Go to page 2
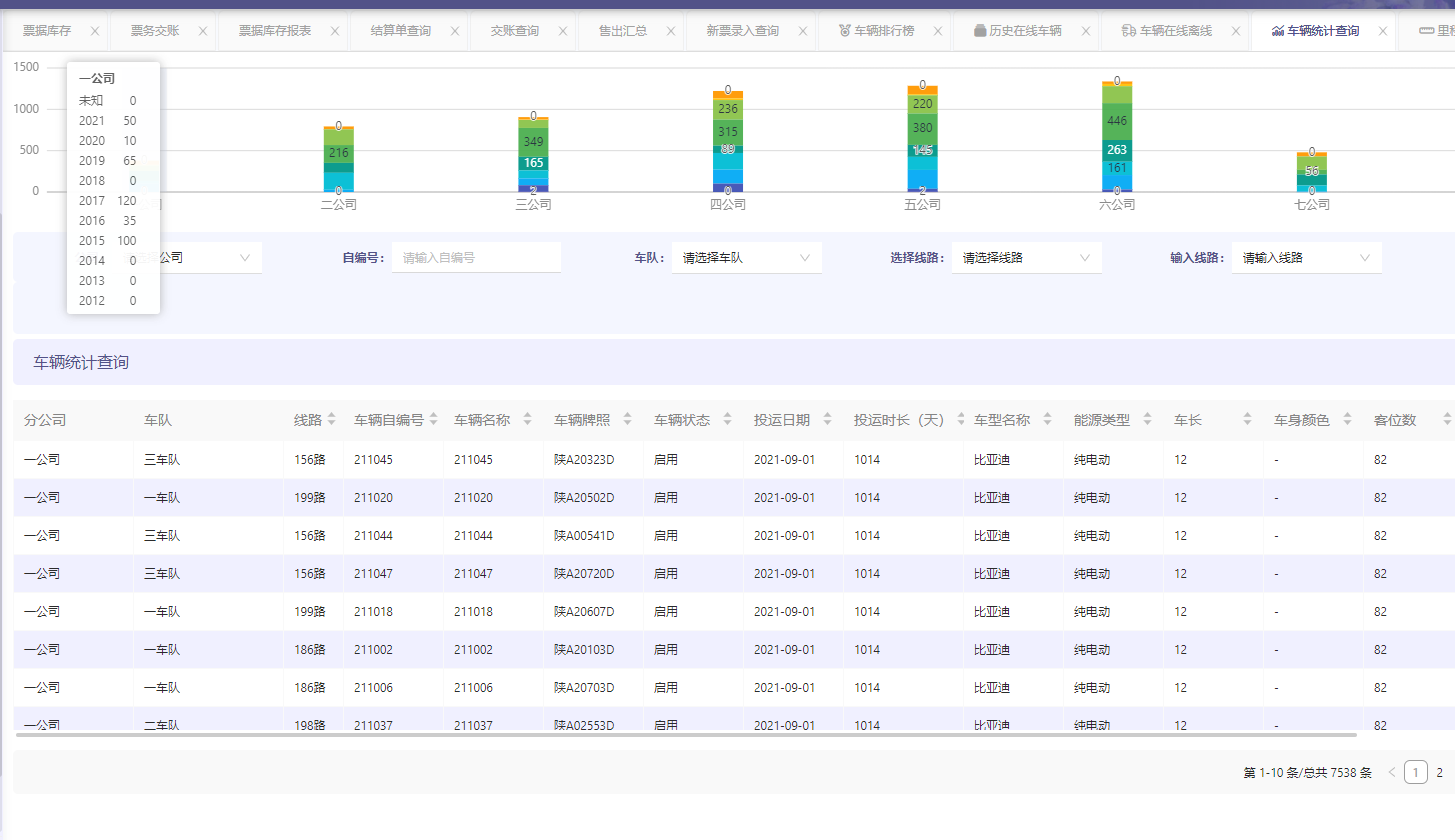1455x840 pixels. 1440,772
